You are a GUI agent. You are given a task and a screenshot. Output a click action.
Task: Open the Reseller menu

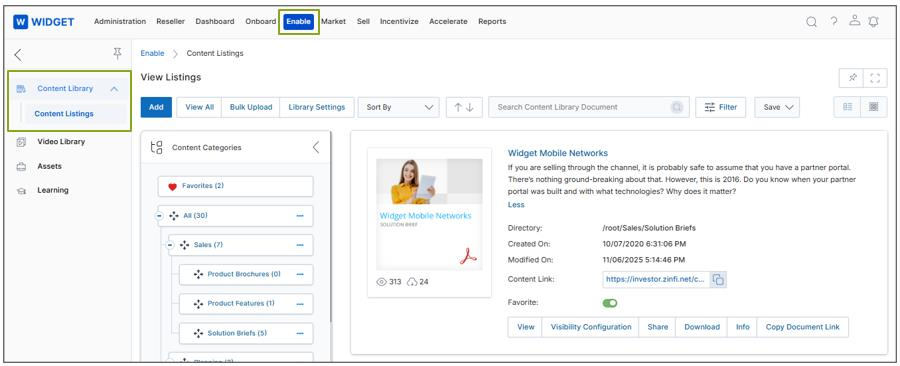170,22
